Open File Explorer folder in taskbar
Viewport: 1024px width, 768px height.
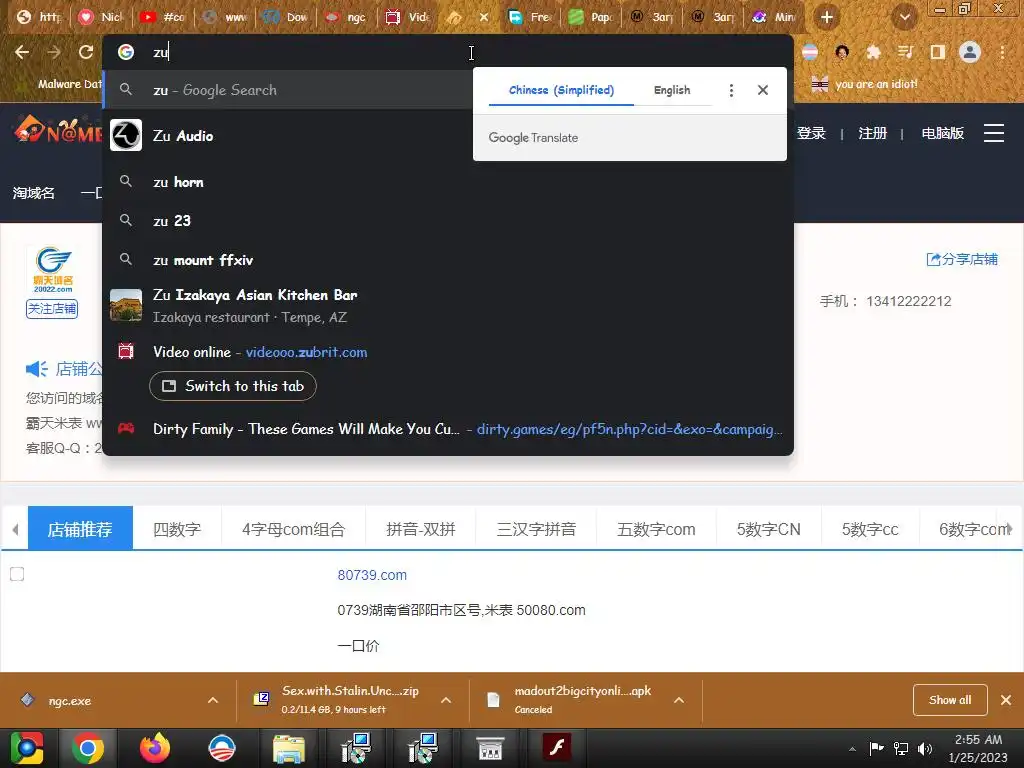coord(289,748)
